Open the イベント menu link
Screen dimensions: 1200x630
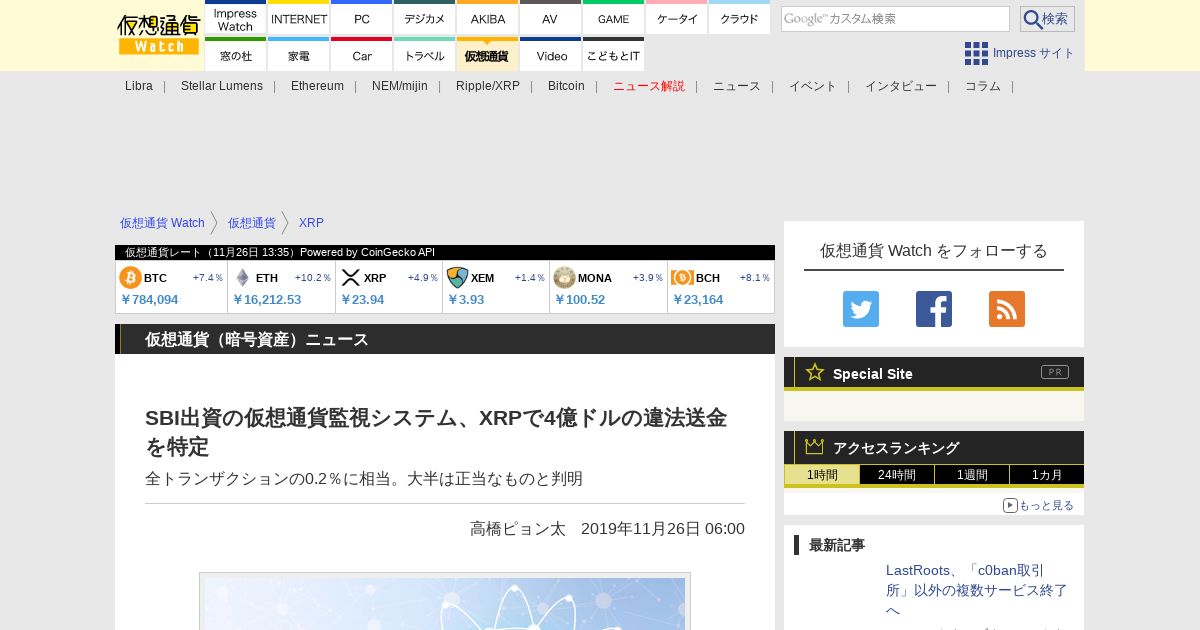813,86
